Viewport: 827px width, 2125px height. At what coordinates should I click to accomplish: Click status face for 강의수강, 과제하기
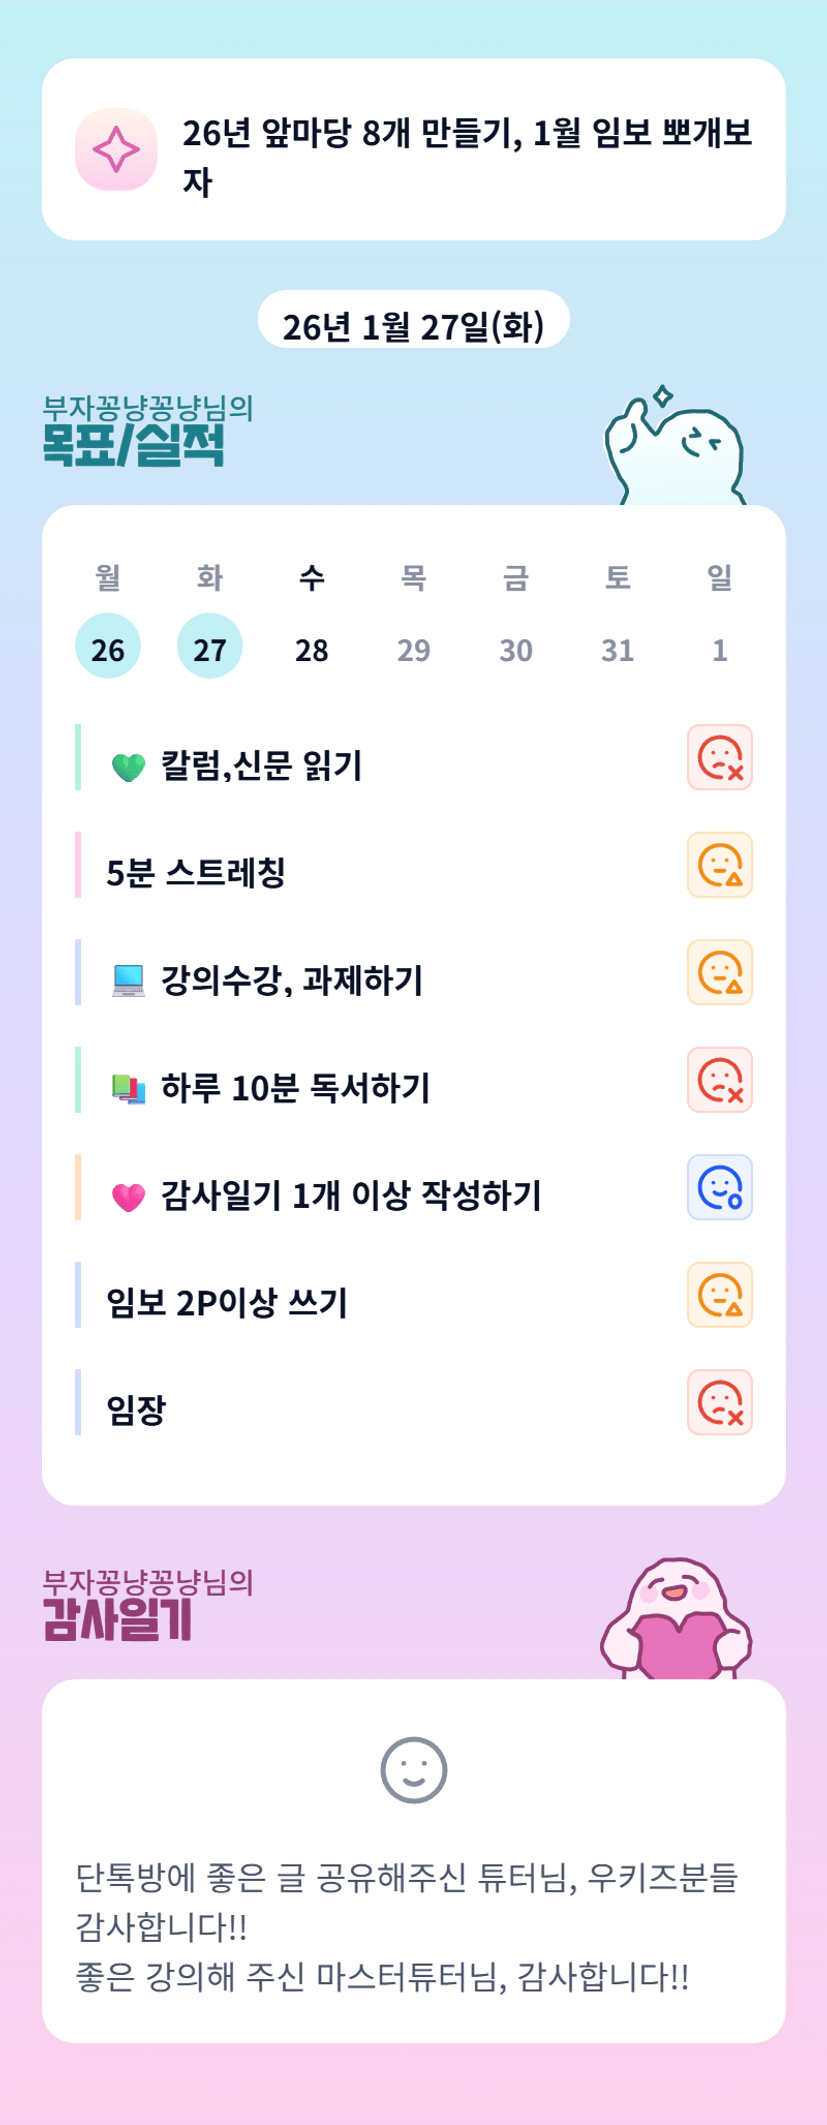pyautogui.click(x=719, y=972)
